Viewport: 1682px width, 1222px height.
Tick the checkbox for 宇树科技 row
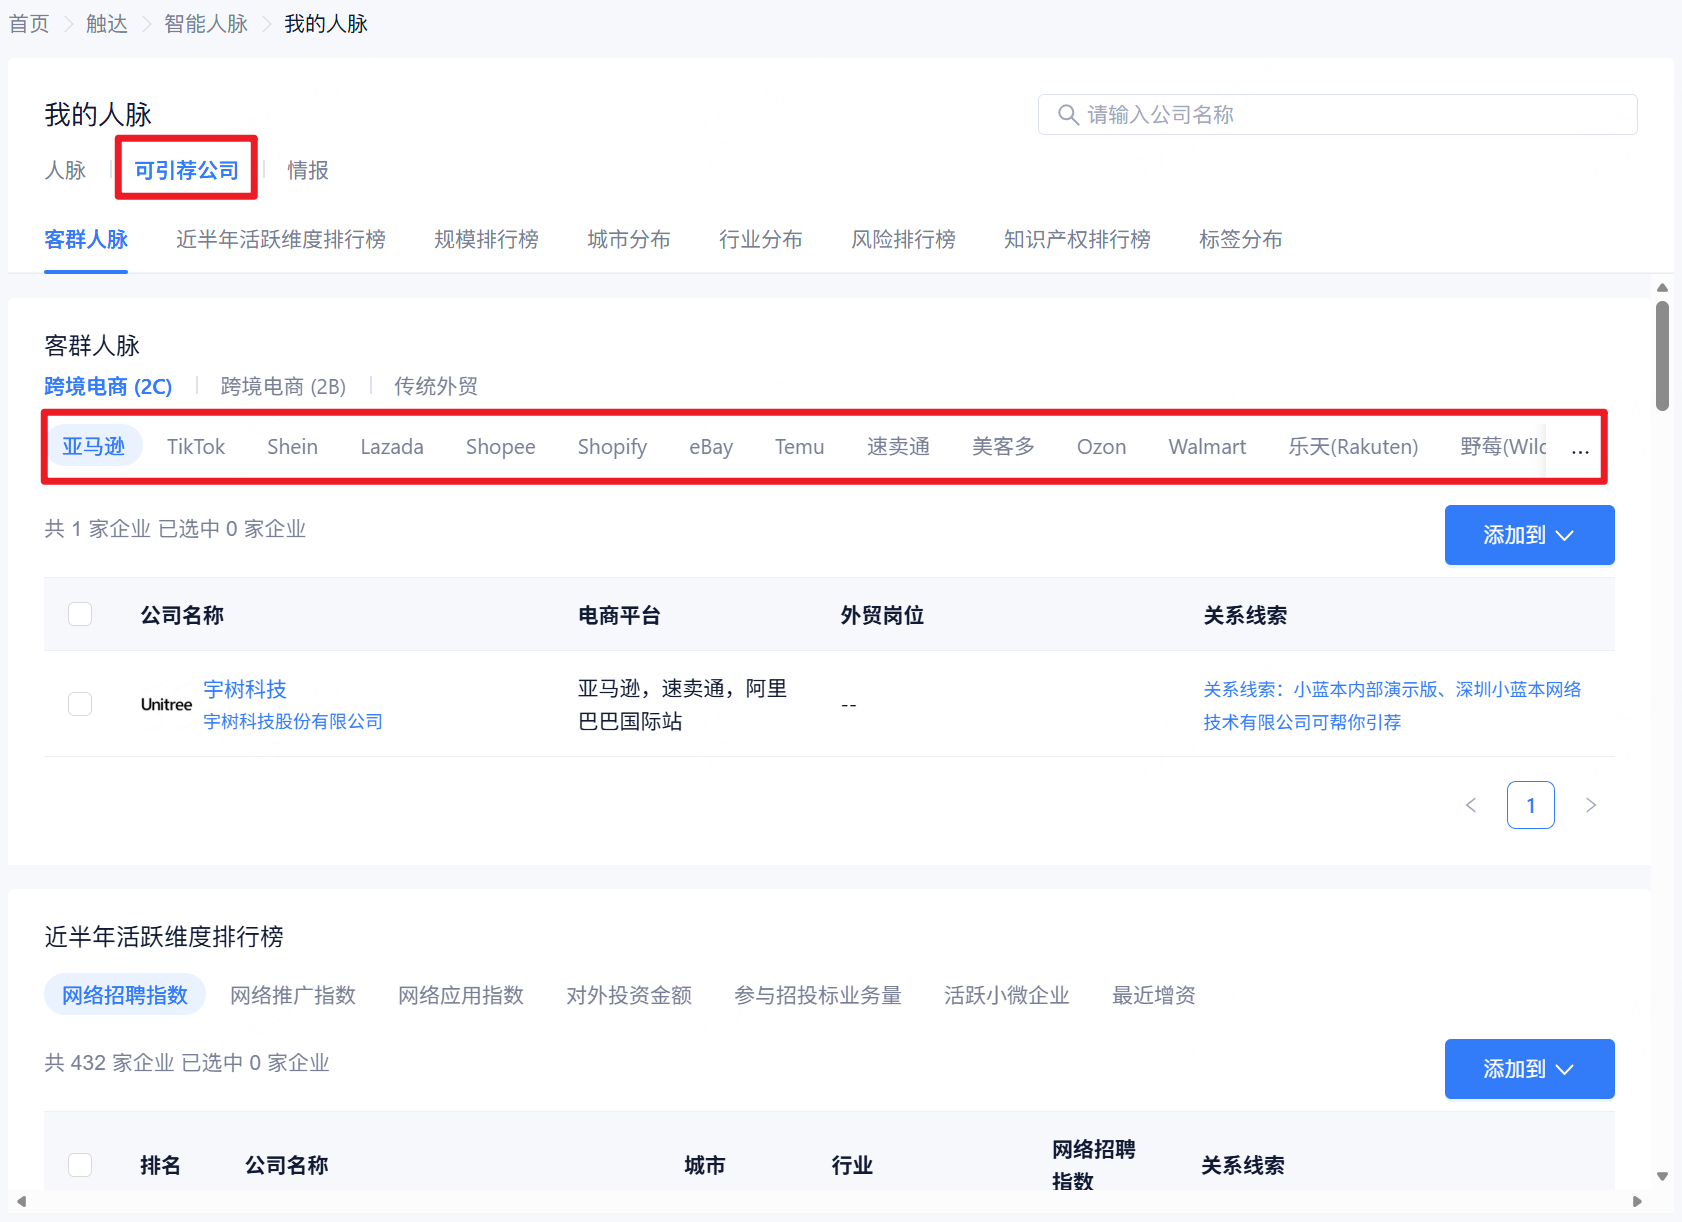(80, 704)
